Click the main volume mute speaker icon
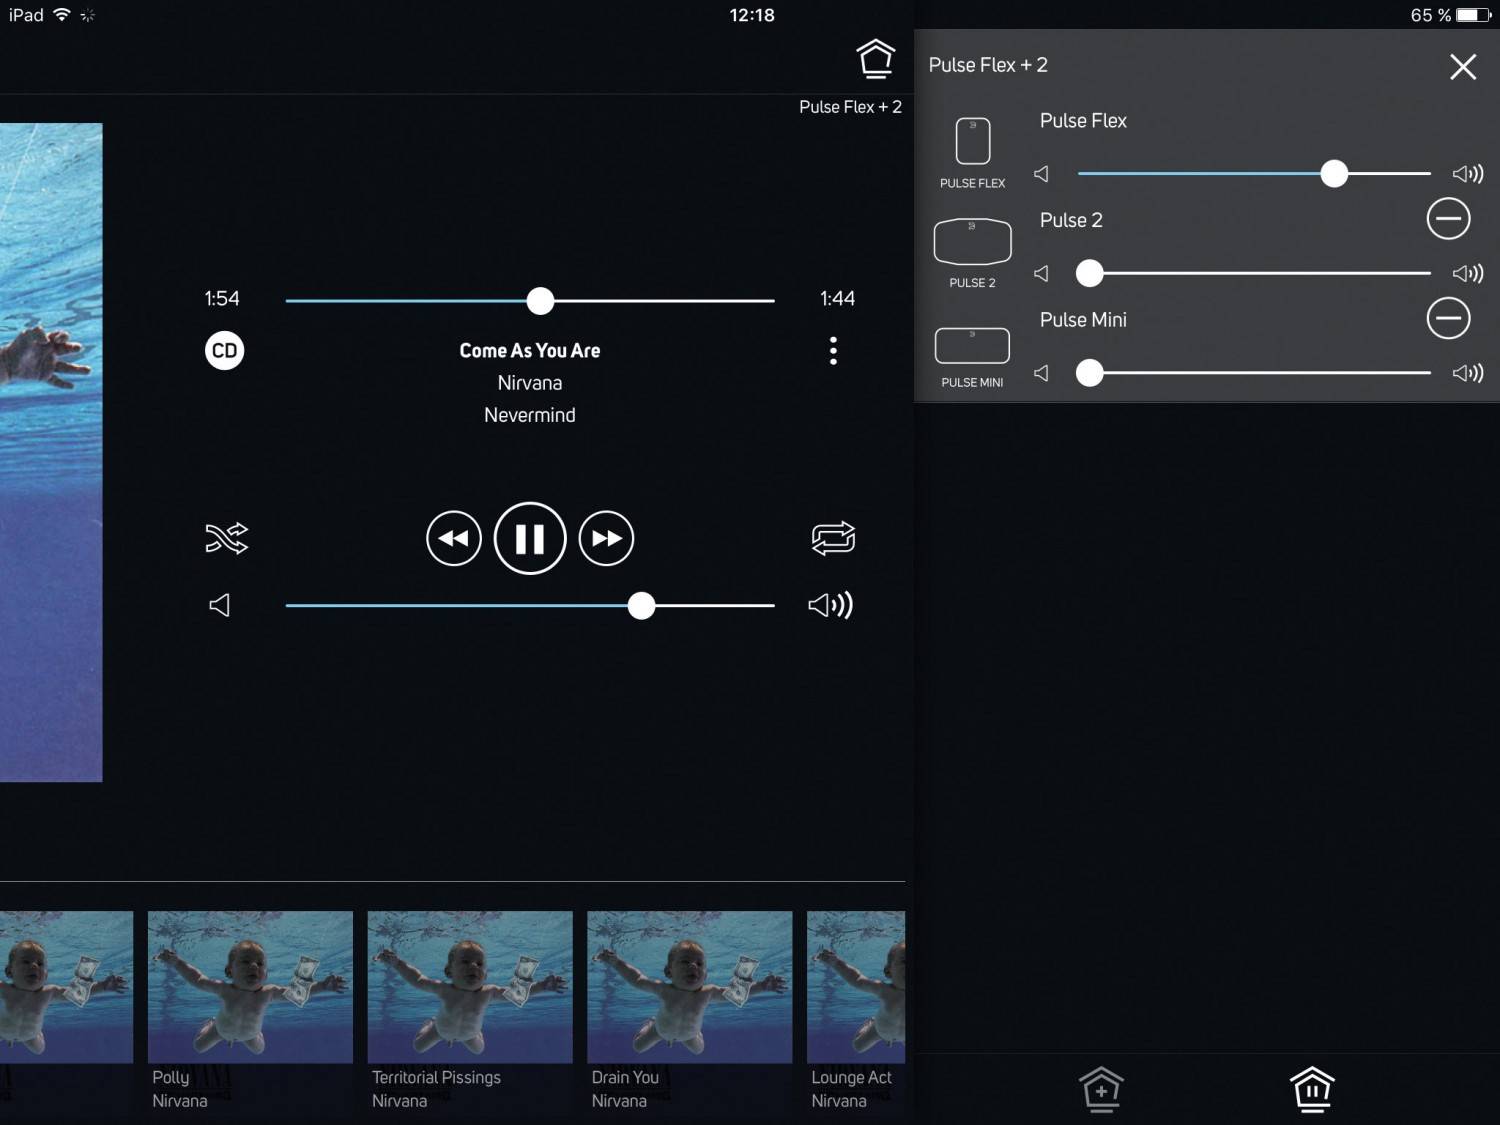 220,605
